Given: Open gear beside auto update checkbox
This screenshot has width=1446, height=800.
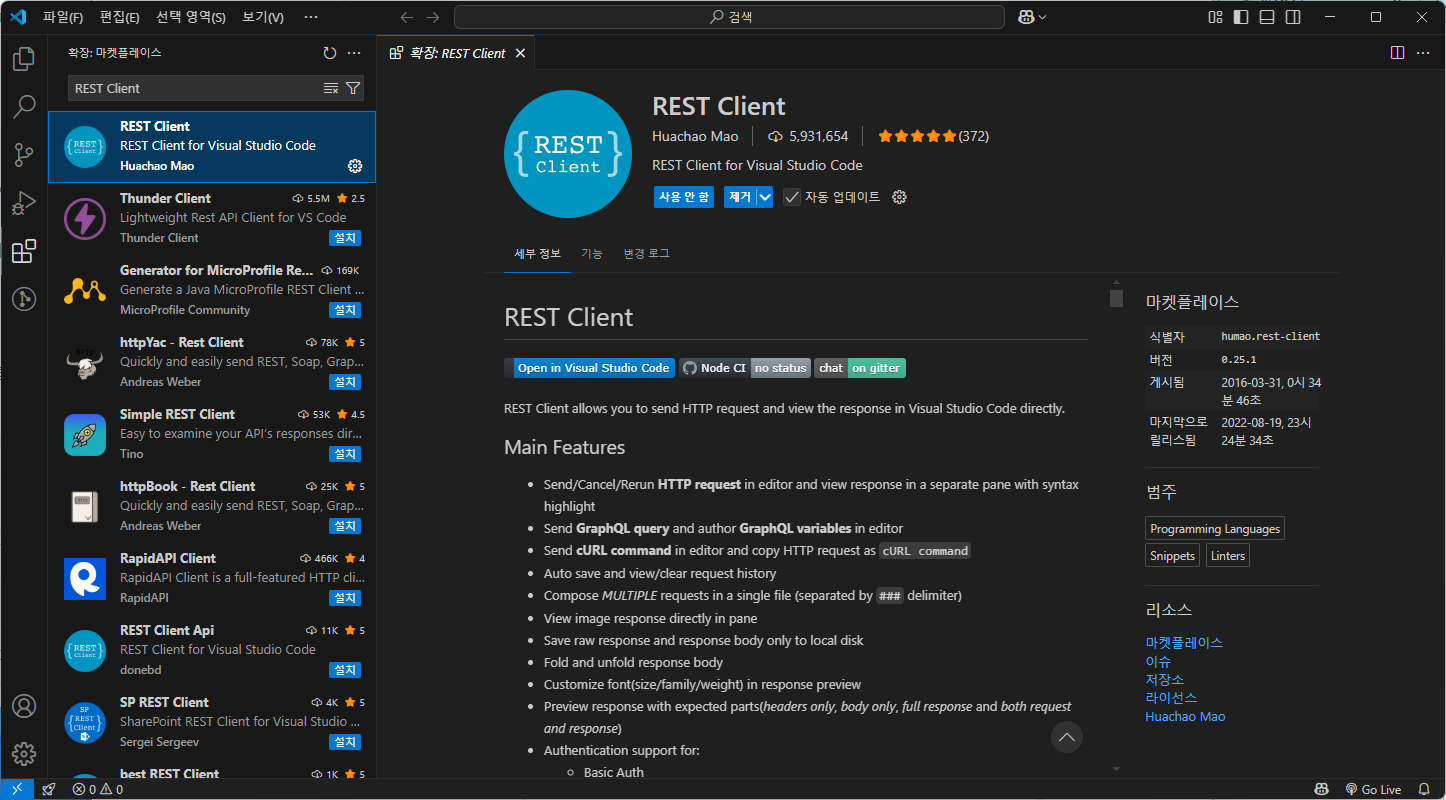Looking at the screenshot, I should (899, 197).
